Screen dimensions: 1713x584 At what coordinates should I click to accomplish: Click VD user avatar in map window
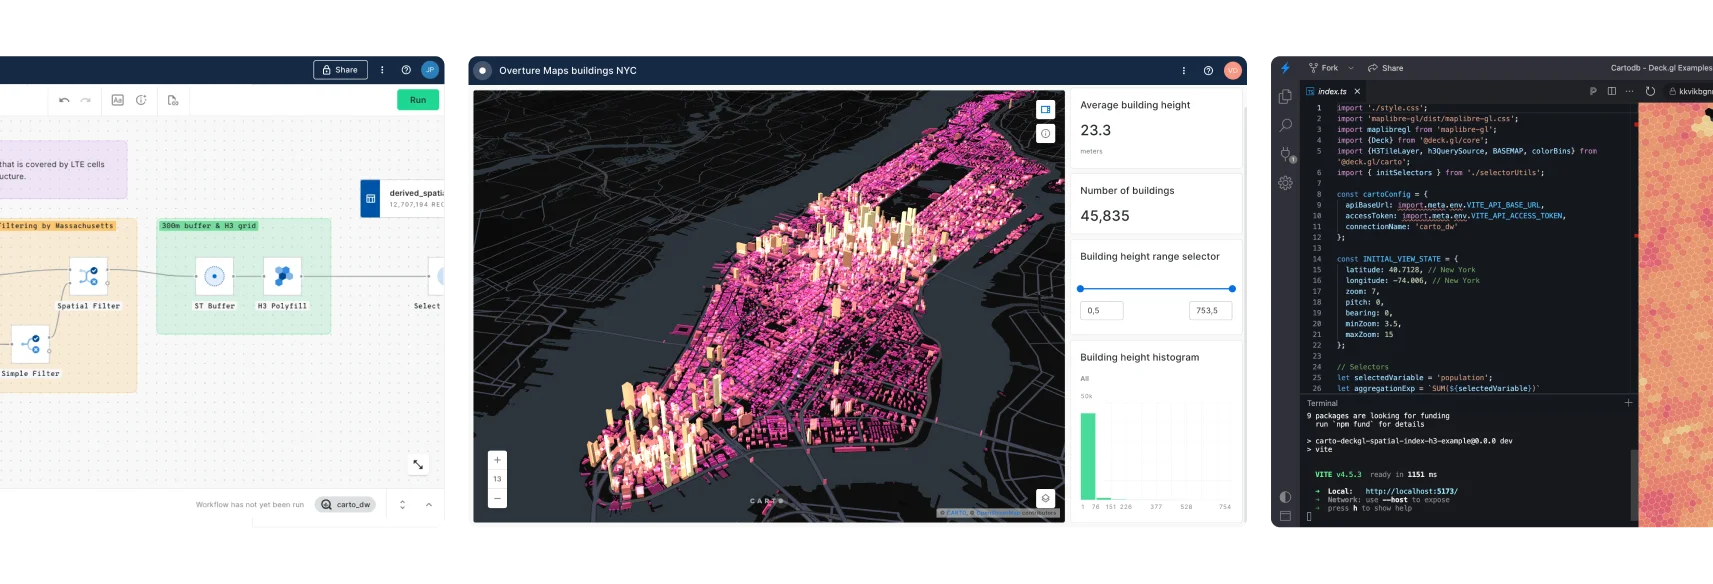click(x=1232, y=71)
